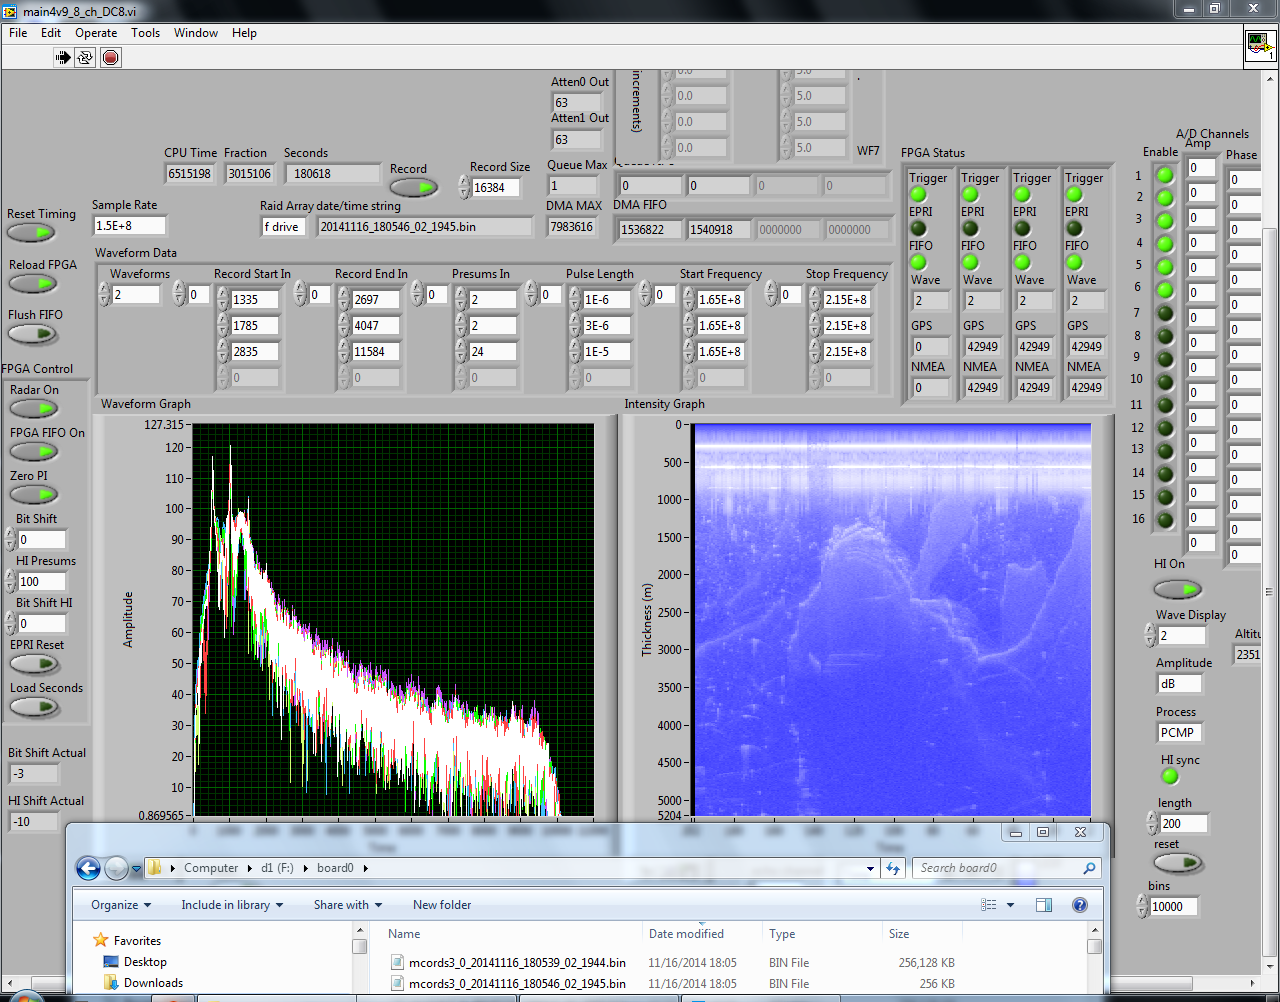Click the New folder button
The image size is (1280, 1002).
(442, 905)
